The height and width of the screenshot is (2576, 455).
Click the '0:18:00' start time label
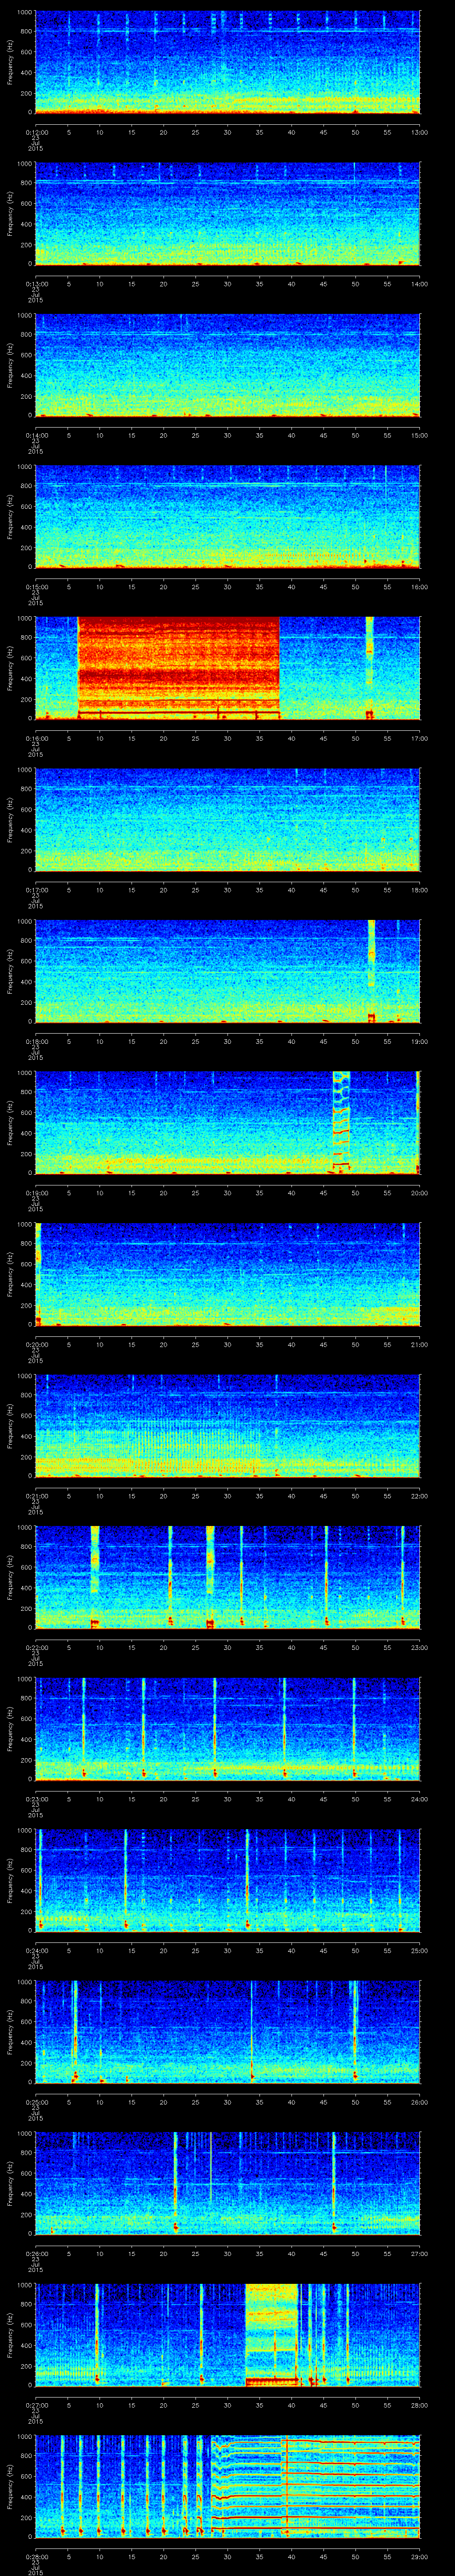36,1041
